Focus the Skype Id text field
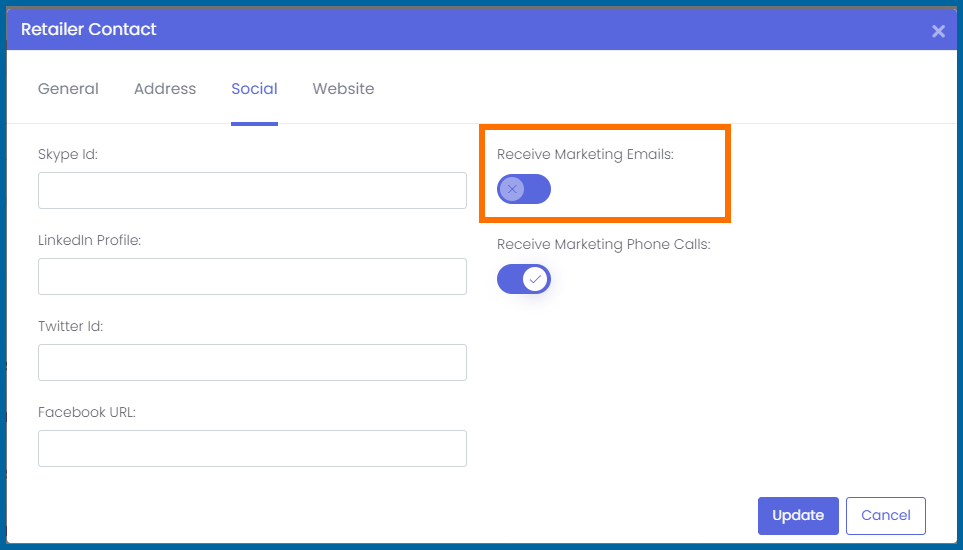Viewport: 963px width, 550px height. pos(252,190)
